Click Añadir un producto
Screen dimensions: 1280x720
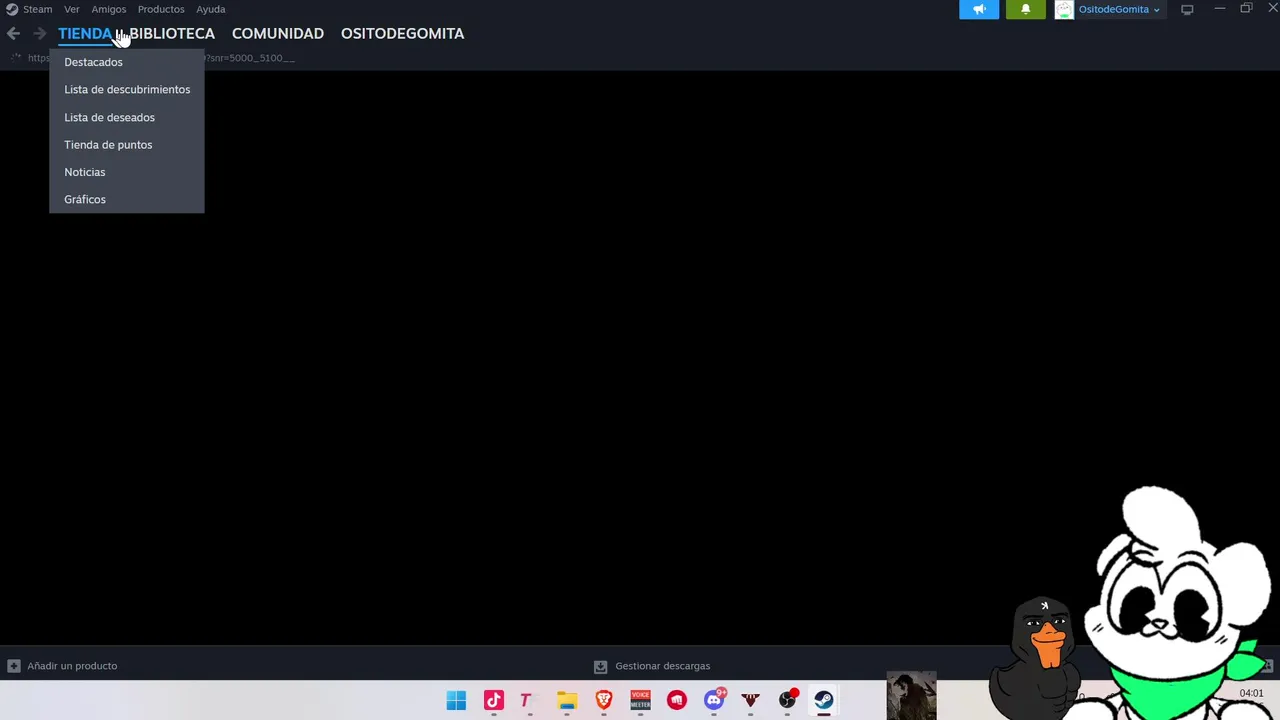coord(72,666)
